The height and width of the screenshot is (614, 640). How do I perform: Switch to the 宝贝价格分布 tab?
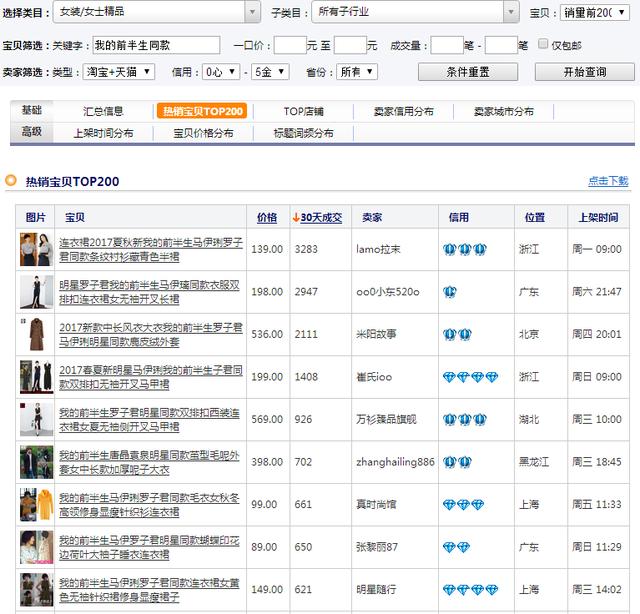tap(203, 133)
